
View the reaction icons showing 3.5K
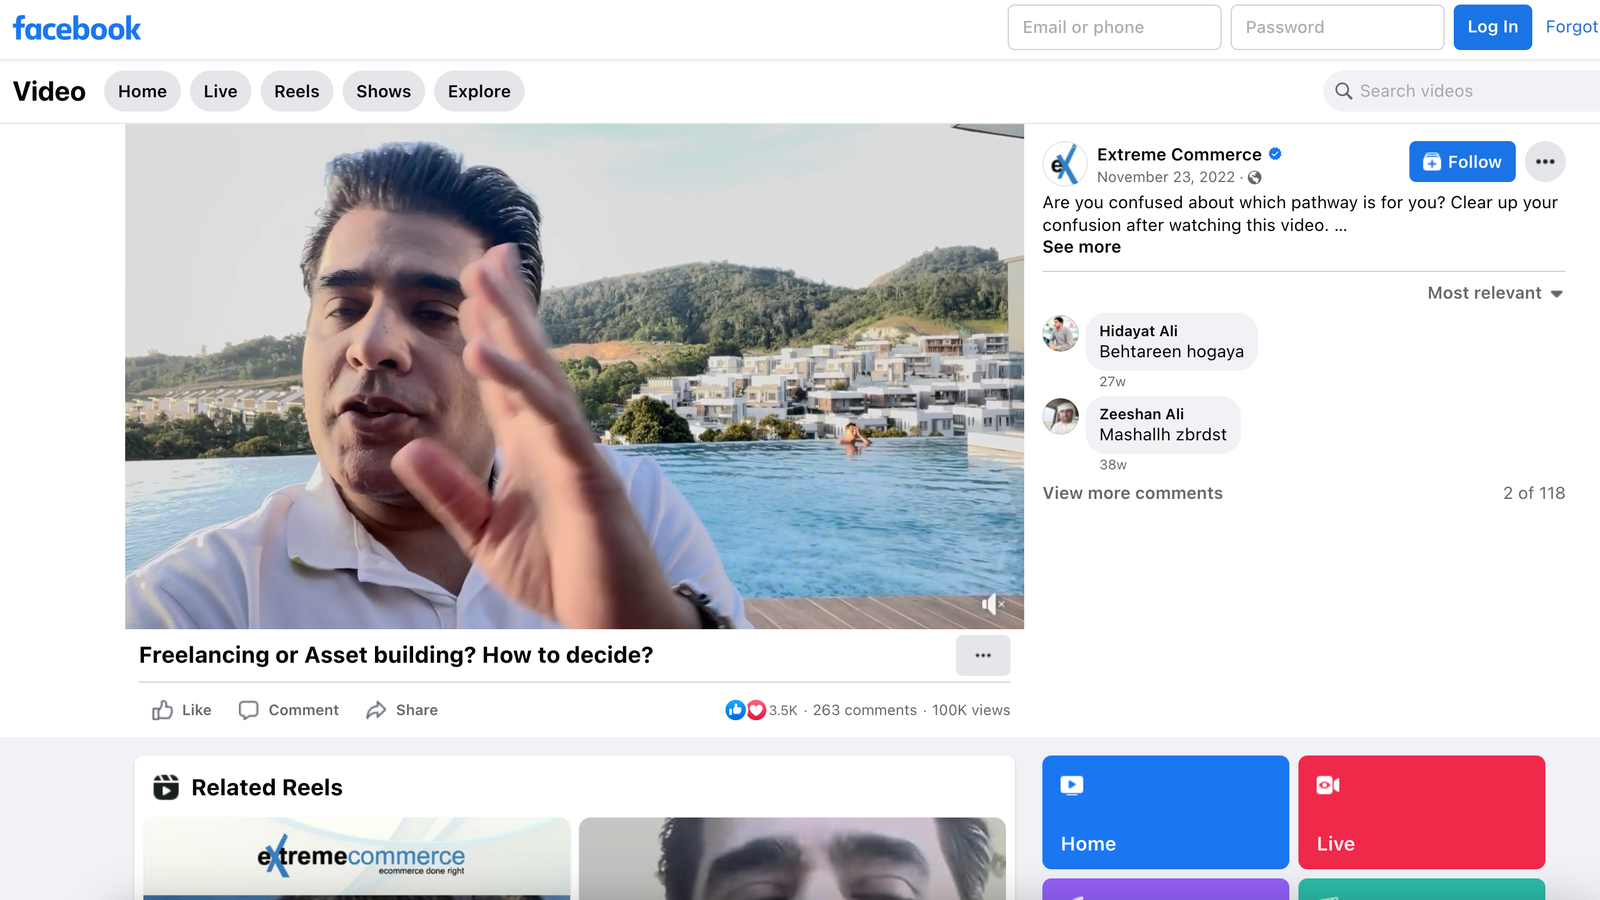coord(746,710)
